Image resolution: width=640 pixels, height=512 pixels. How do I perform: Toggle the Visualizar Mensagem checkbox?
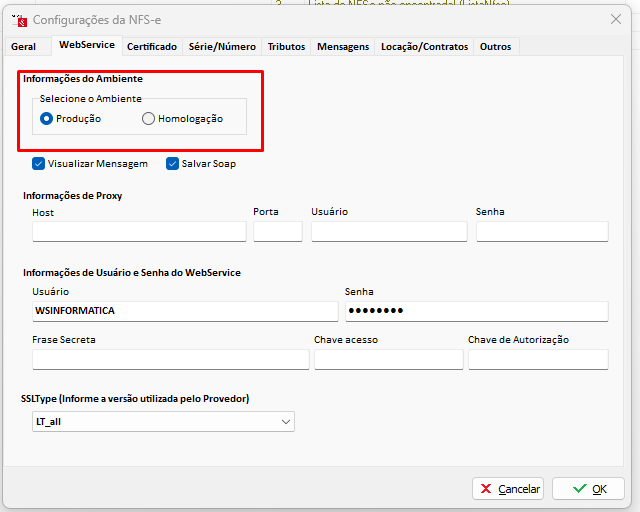click(x=39, y=163)
